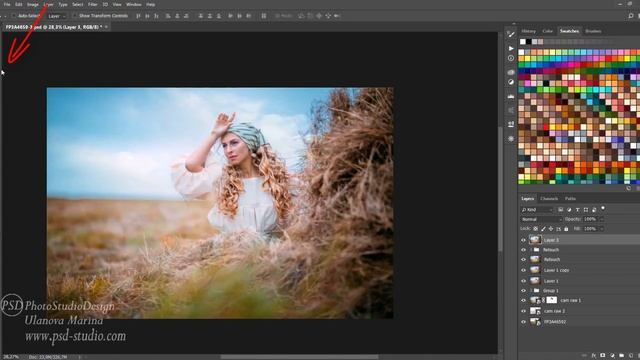Hide Layer 1 using its eye icon
Screen dimensions: 640x360
[524, 281]
